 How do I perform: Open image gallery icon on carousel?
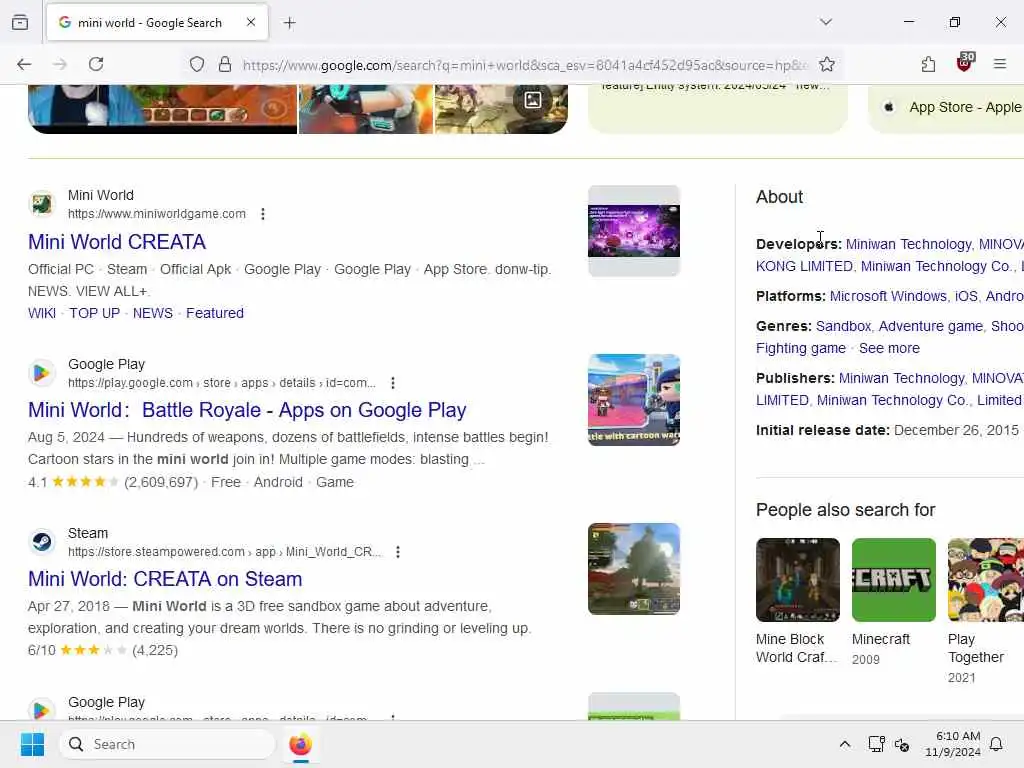click(533, 100)
